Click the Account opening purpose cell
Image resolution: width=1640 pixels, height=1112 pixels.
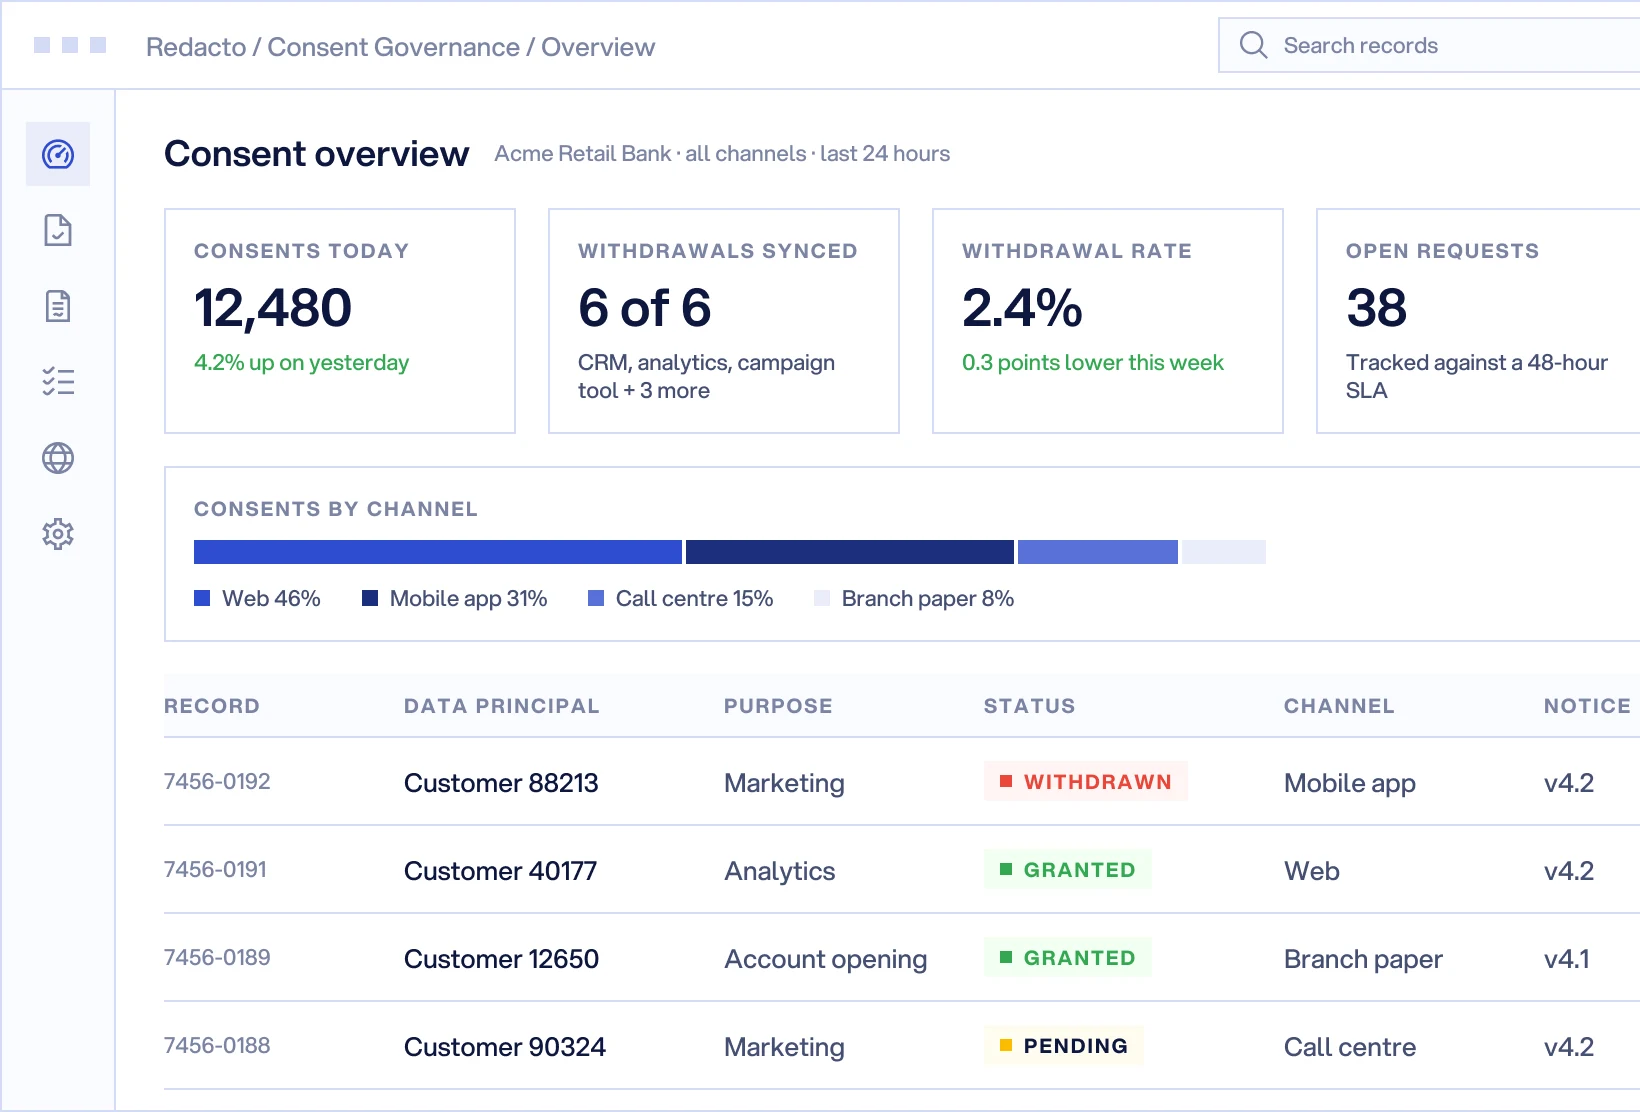826,959
